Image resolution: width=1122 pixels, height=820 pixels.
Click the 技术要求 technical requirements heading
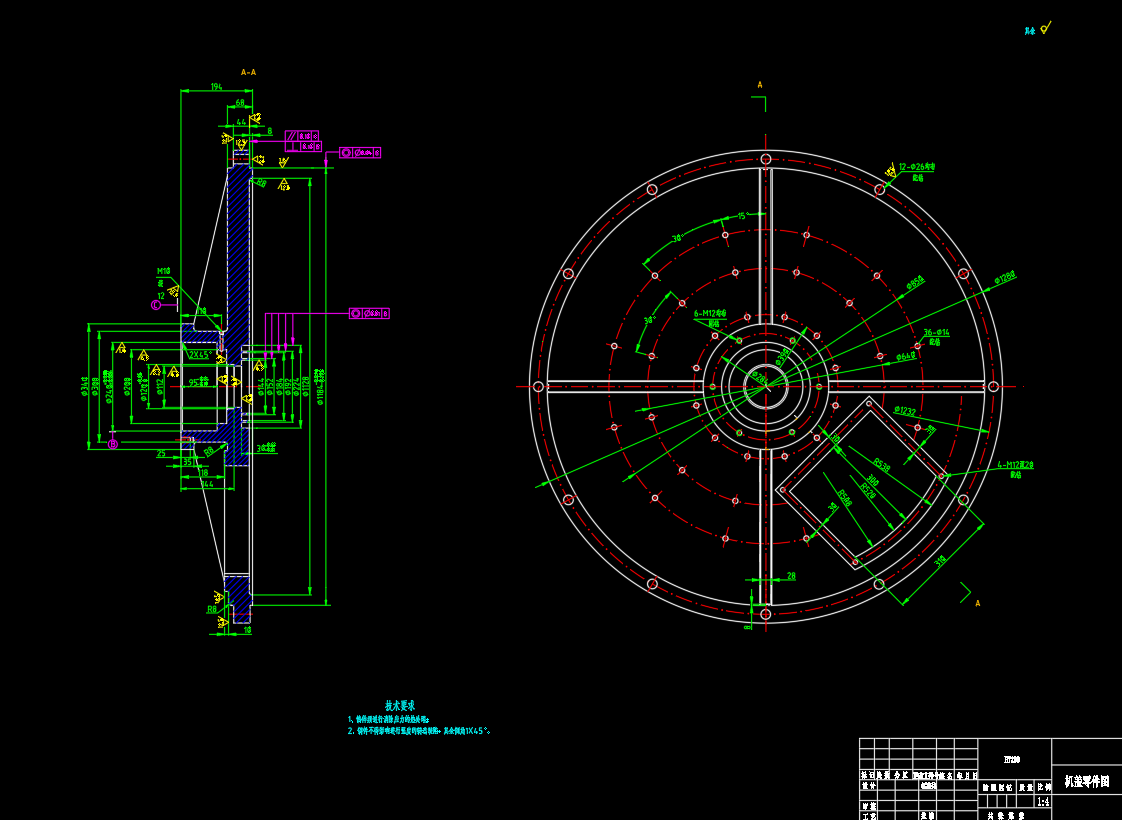click(400, 705)
